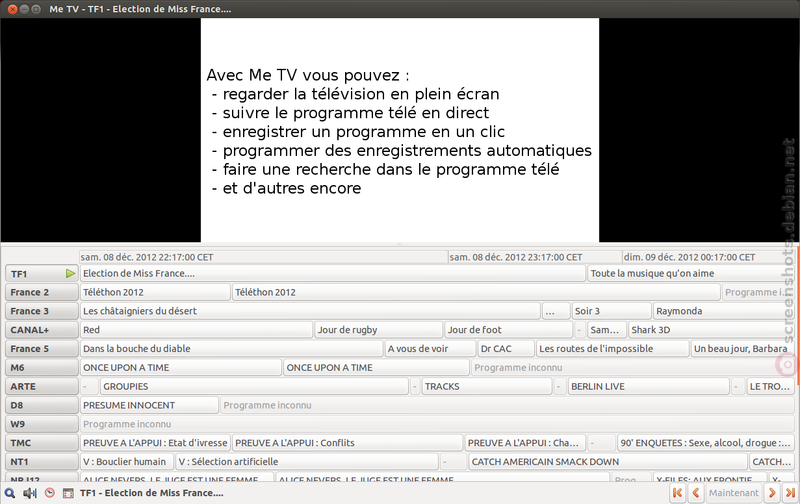Select 'PRESUME INNOCENT' programme
The width and height of the screenshot is (800, 504).
(x=149, y=406)
